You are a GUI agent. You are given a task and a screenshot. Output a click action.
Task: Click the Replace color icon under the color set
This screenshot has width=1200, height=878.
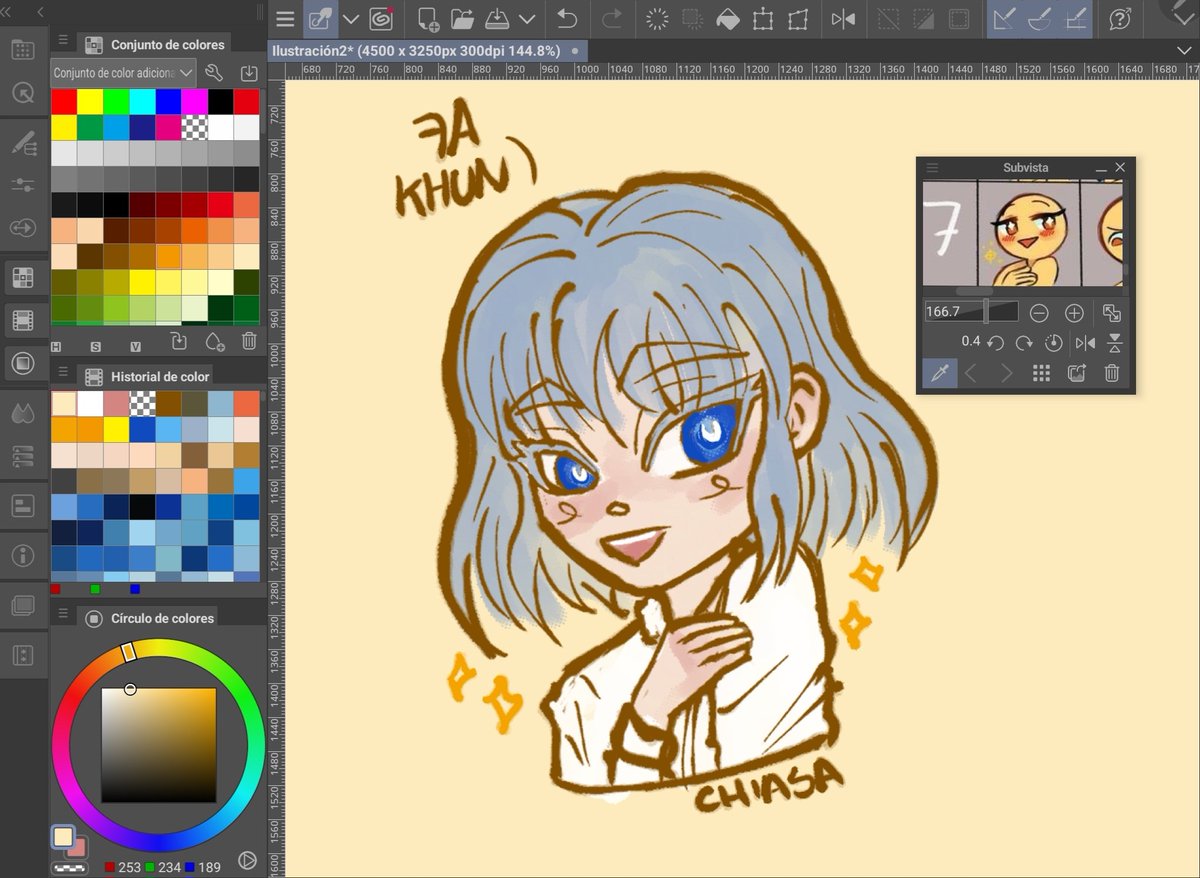179,342
